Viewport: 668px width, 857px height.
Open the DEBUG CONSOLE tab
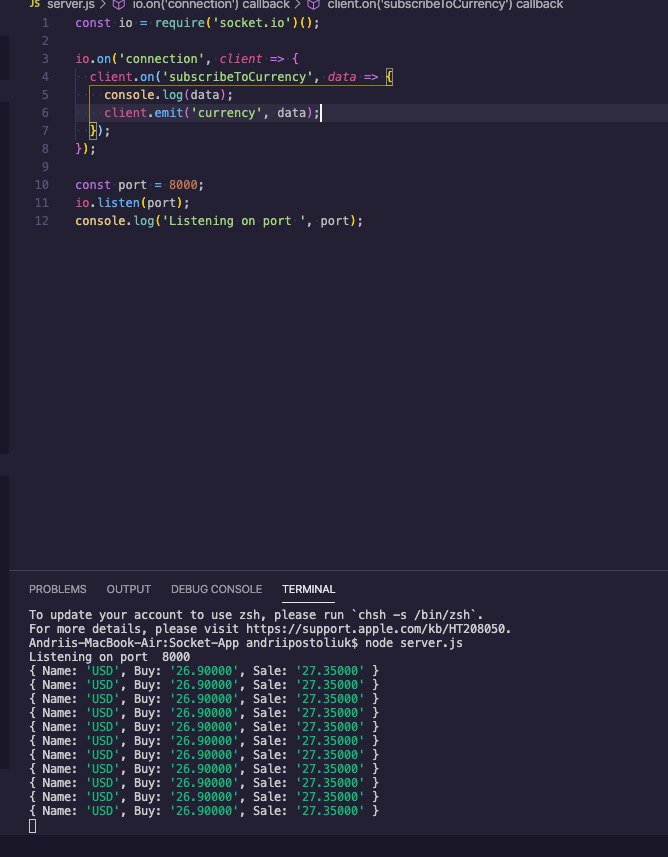pyautogui.click(x=216, y=589)
